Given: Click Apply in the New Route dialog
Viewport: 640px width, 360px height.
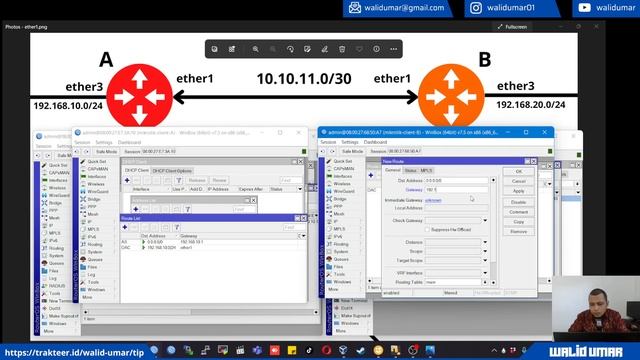Looking at the screenshot, I should point(519,191).
